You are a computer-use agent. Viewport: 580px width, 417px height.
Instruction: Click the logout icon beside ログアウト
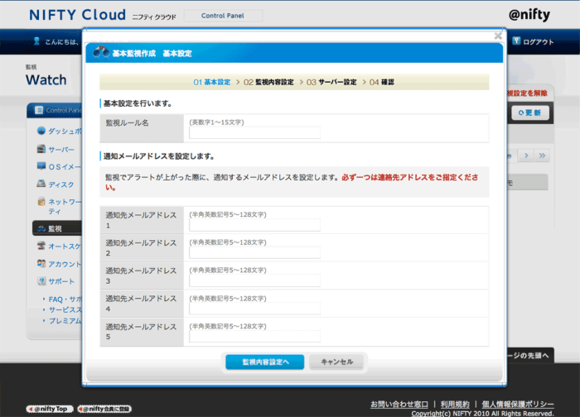[x=516, y=41]
